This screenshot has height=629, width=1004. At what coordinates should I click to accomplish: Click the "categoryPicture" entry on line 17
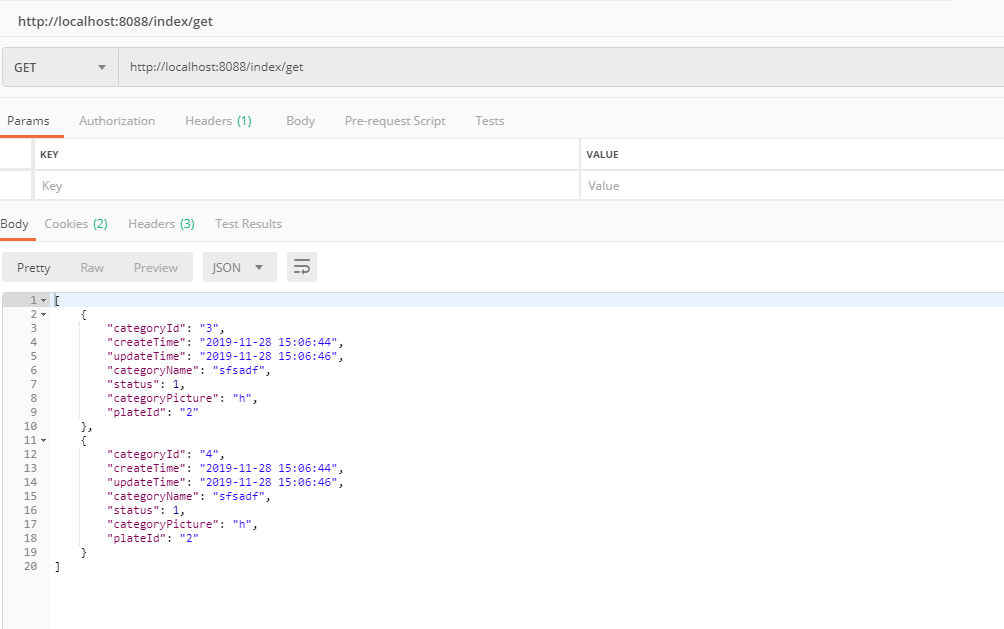pos(182,525)
